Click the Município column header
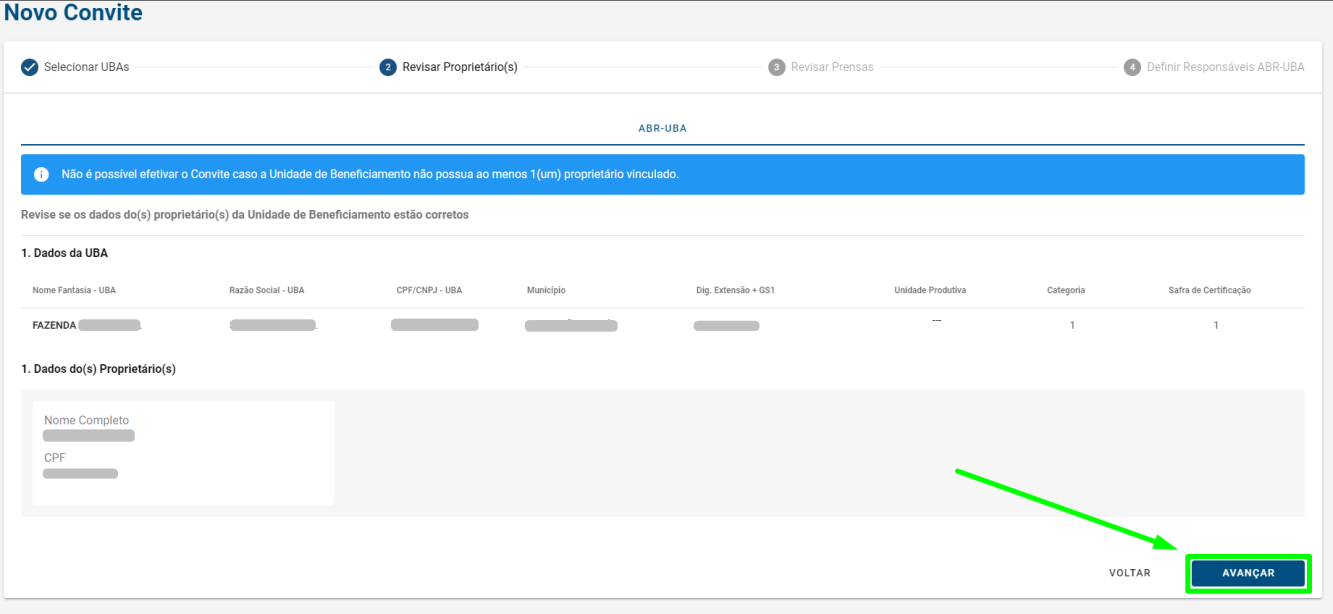The image size is (1333, 614). (x=546, y=290)
